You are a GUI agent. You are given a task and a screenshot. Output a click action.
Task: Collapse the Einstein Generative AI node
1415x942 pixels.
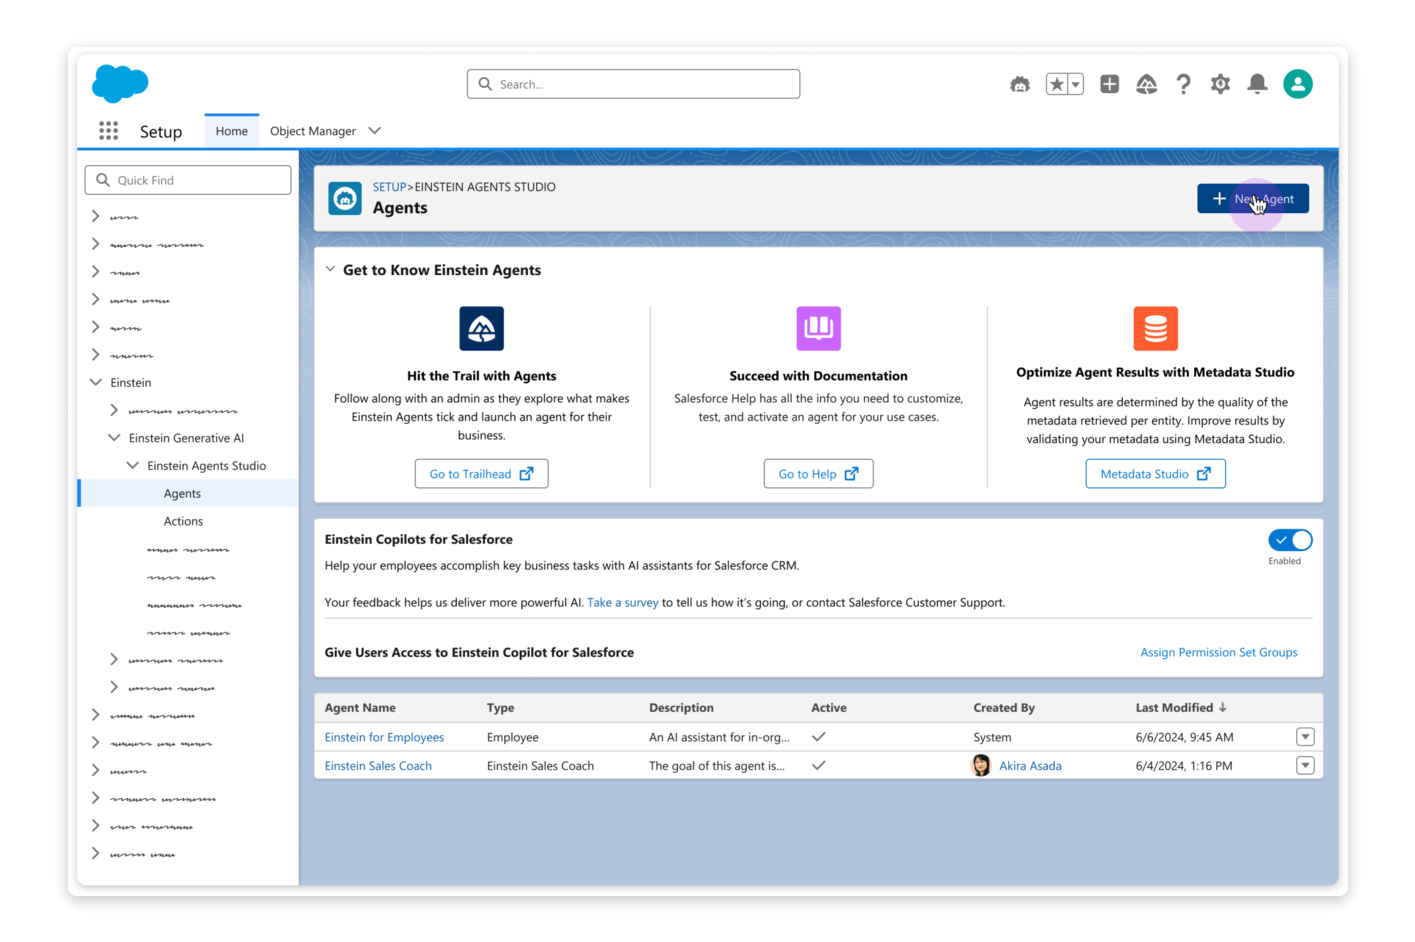(114, 438)
